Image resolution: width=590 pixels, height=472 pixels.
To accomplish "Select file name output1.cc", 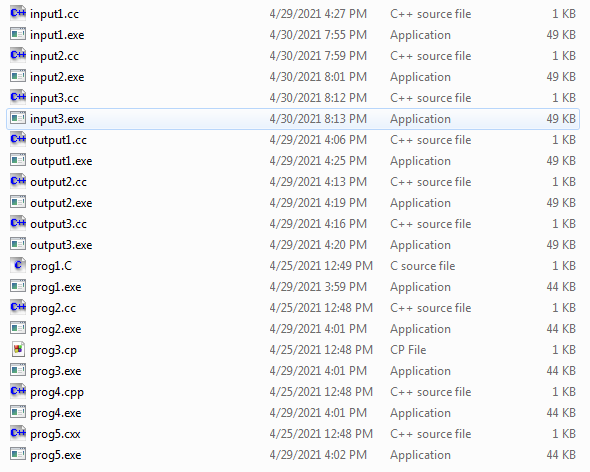I will click(x=59, y=140).
